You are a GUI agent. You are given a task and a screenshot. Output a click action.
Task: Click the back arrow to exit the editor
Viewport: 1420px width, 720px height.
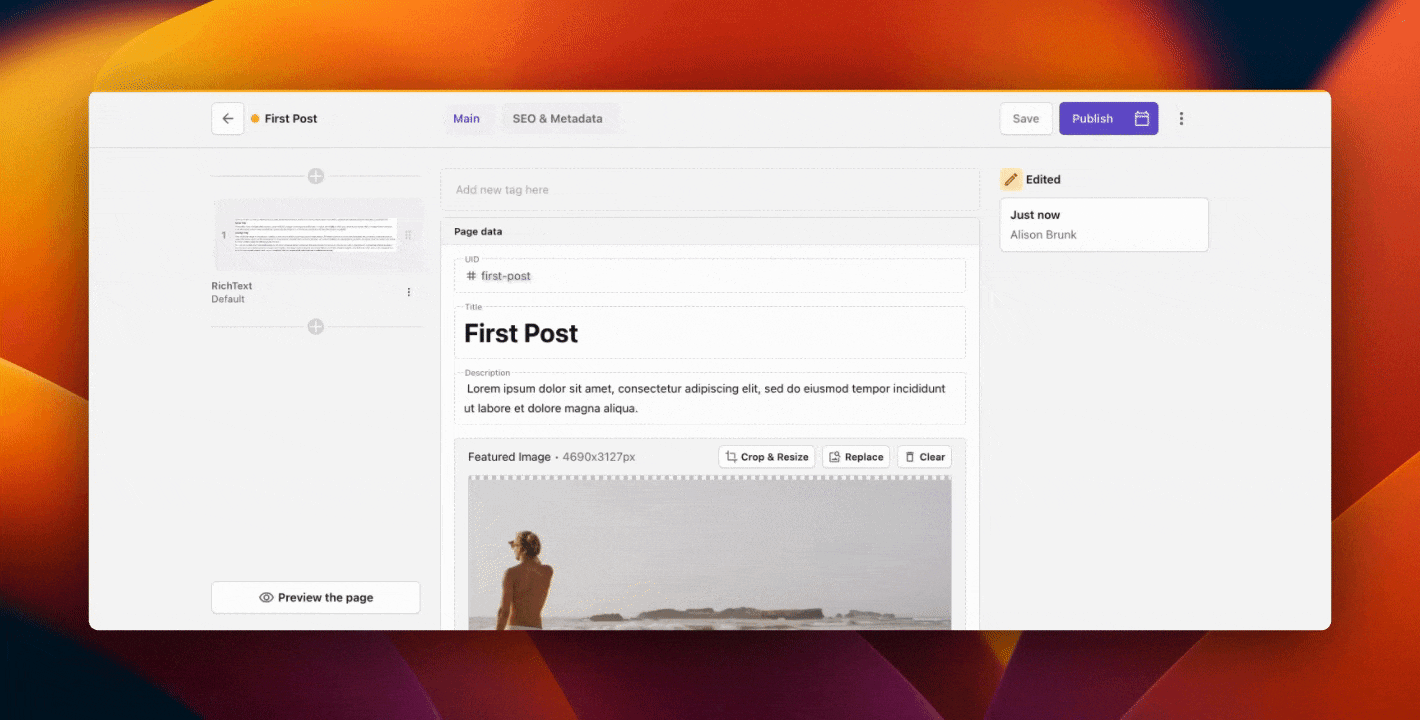[x=227, y=118]
